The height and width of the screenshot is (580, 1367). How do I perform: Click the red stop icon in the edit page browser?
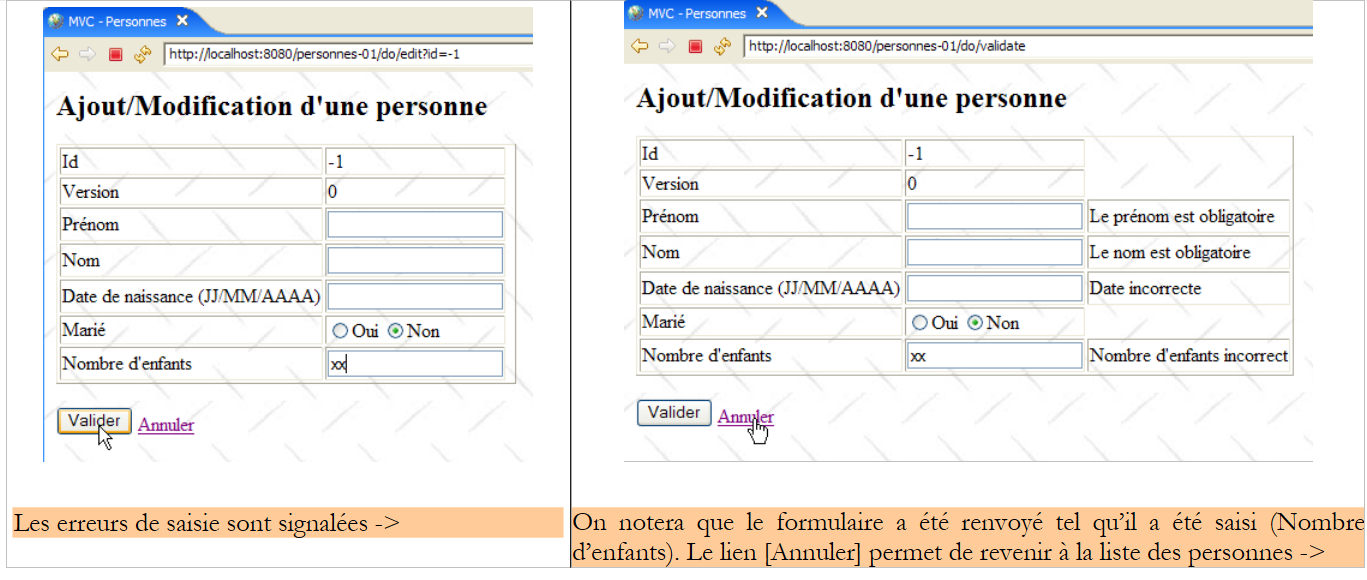[x=115, y=54]
